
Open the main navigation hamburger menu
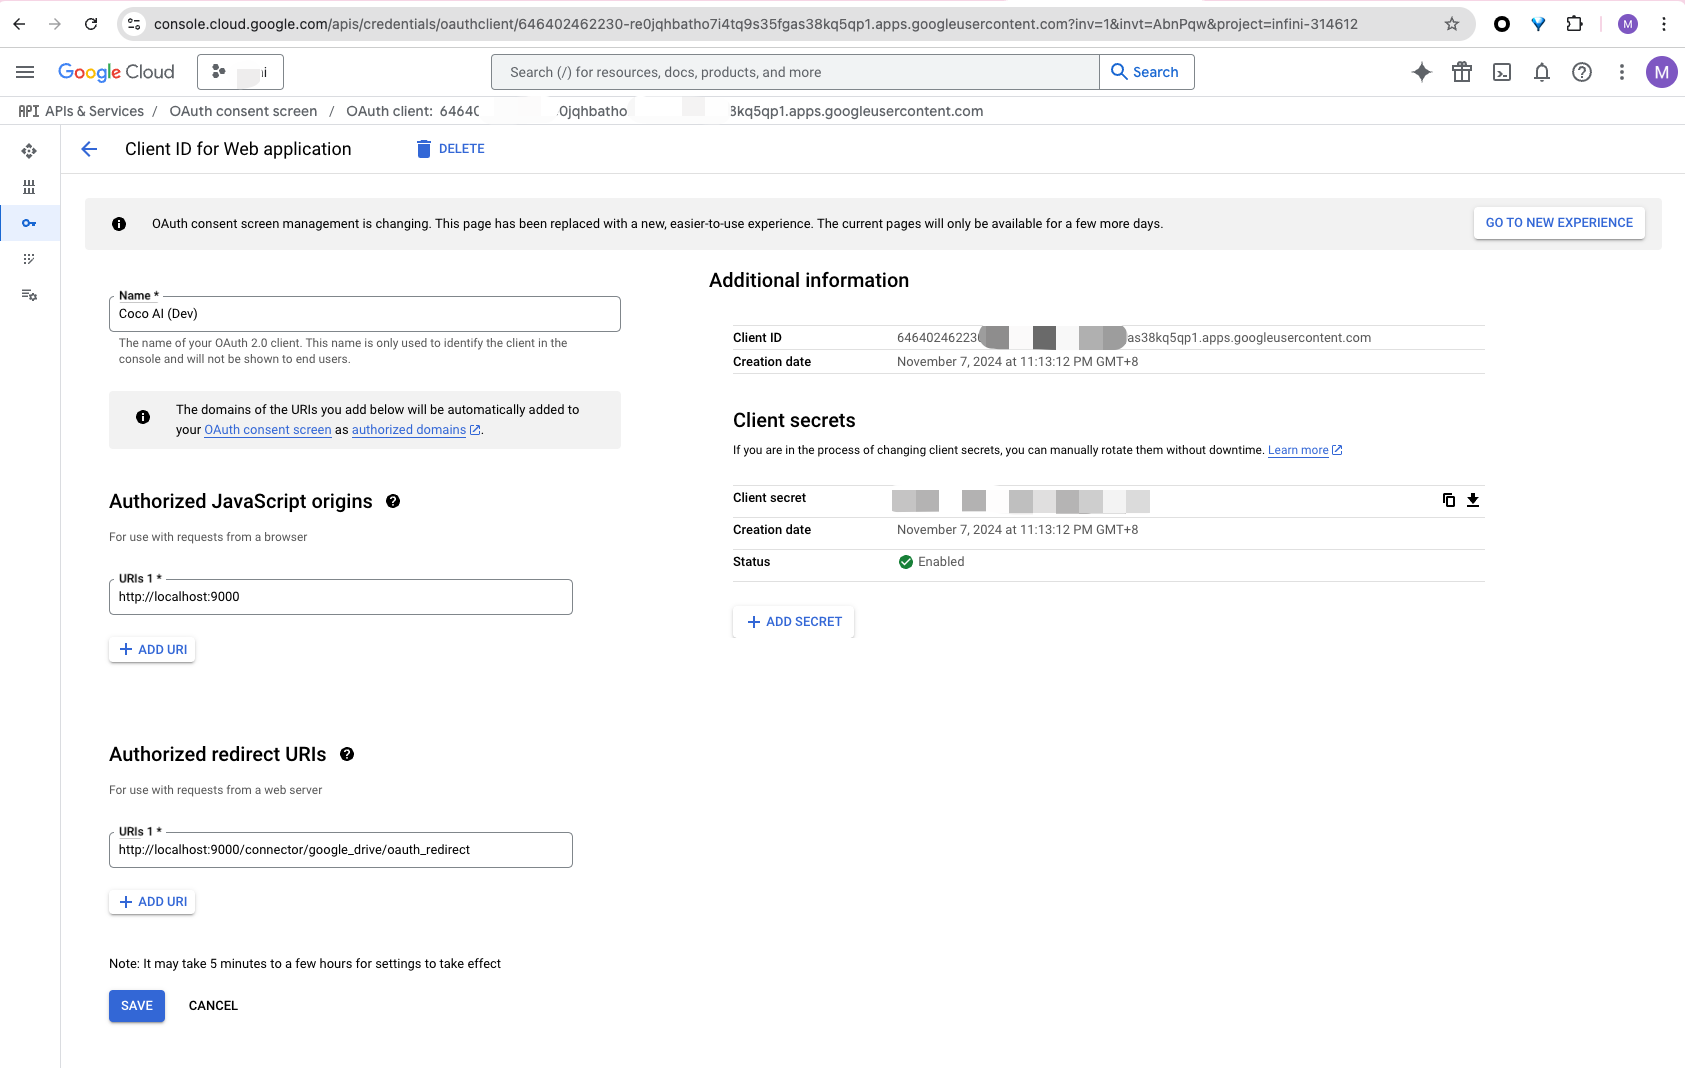(x=25, y=71)
